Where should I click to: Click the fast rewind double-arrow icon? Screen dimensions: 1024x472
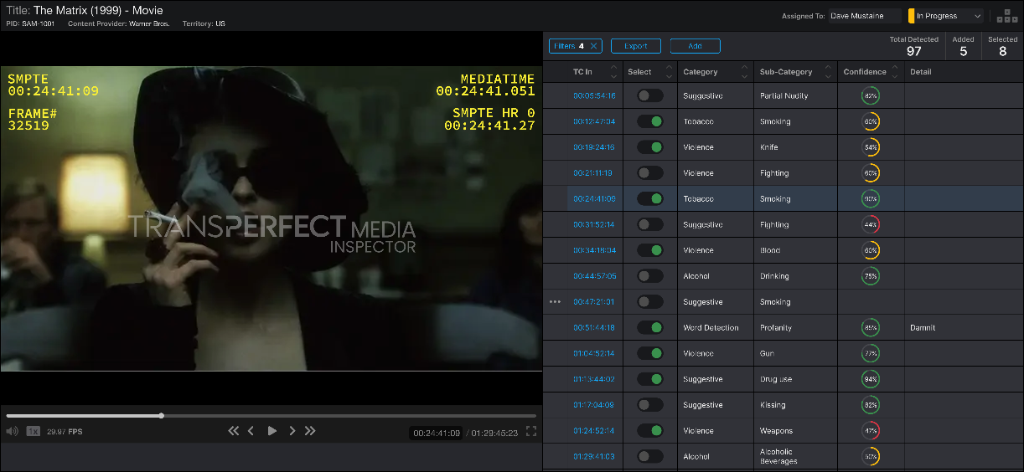pos(234,431)
